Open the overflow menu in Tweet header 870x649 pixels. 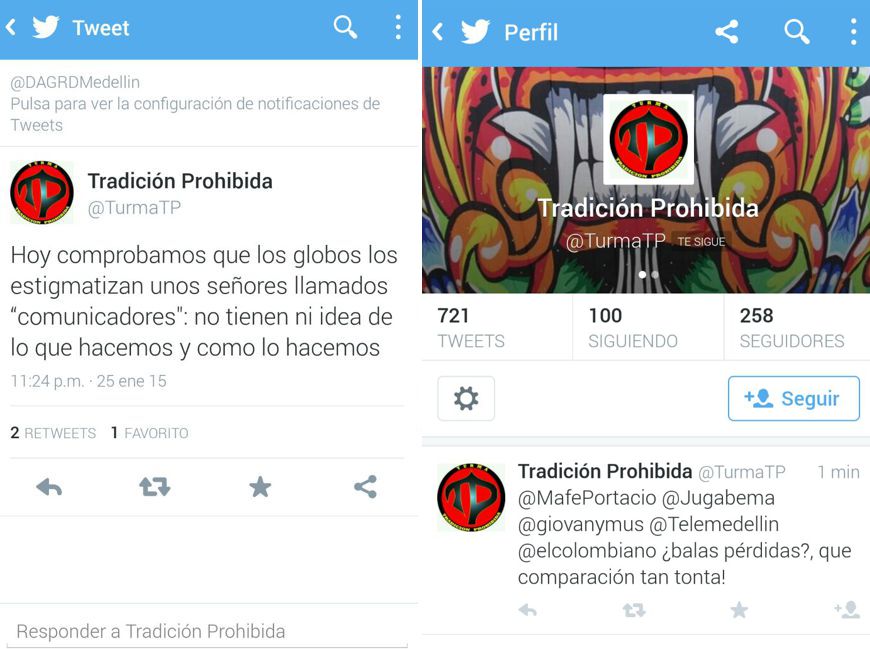(x=398, y=27)
